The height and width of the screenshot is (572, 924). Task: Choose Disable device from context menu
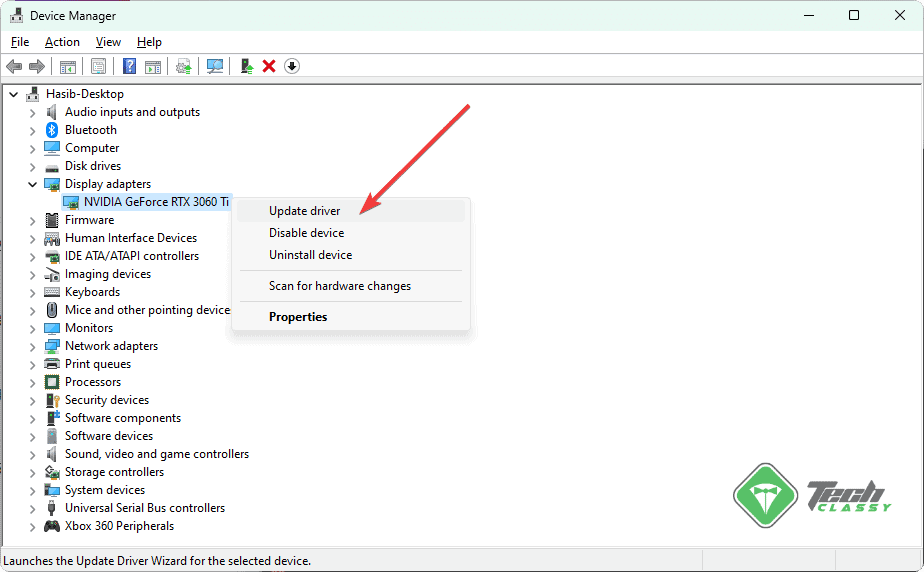[351, 233]
